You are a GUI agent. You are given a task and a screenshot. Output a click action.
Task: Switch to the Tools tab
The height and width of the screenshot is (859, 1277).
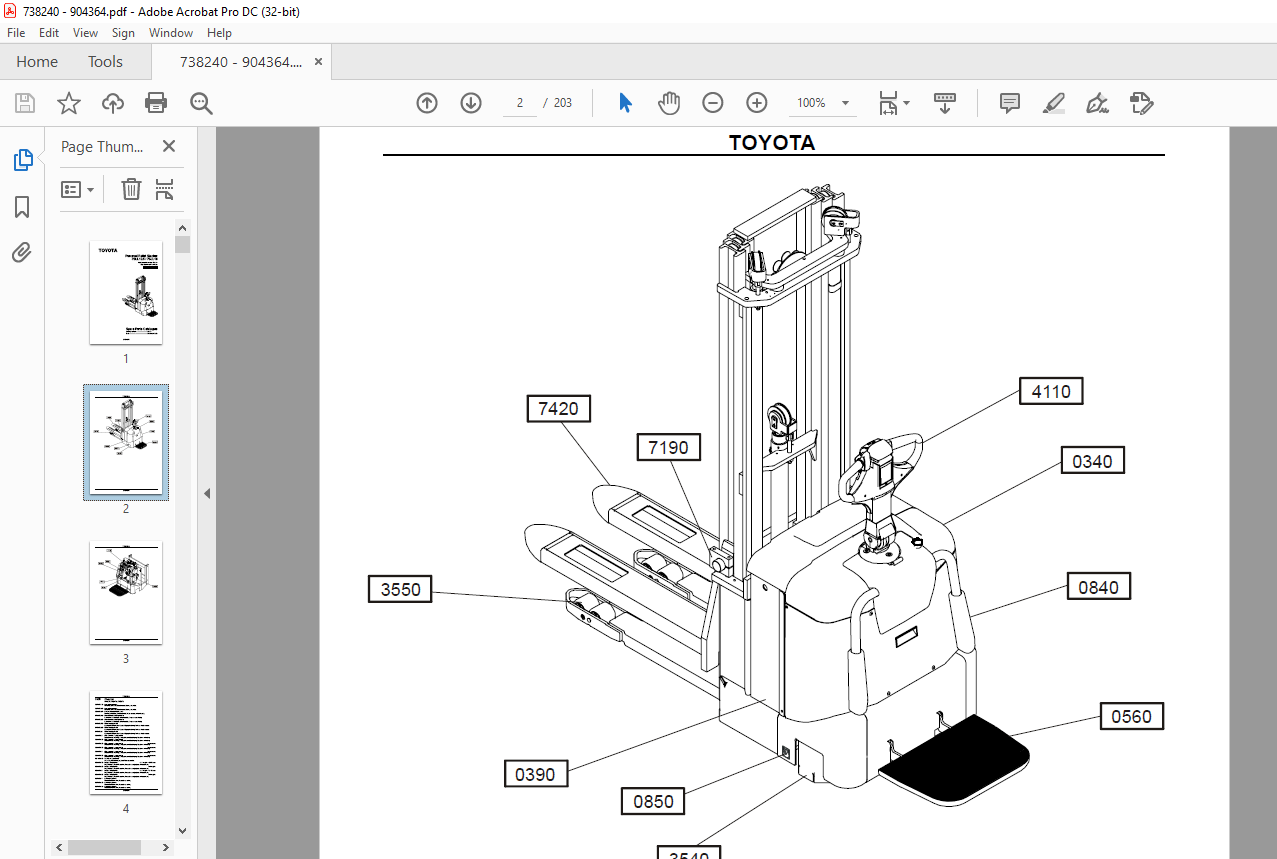(x=105, y=62)
